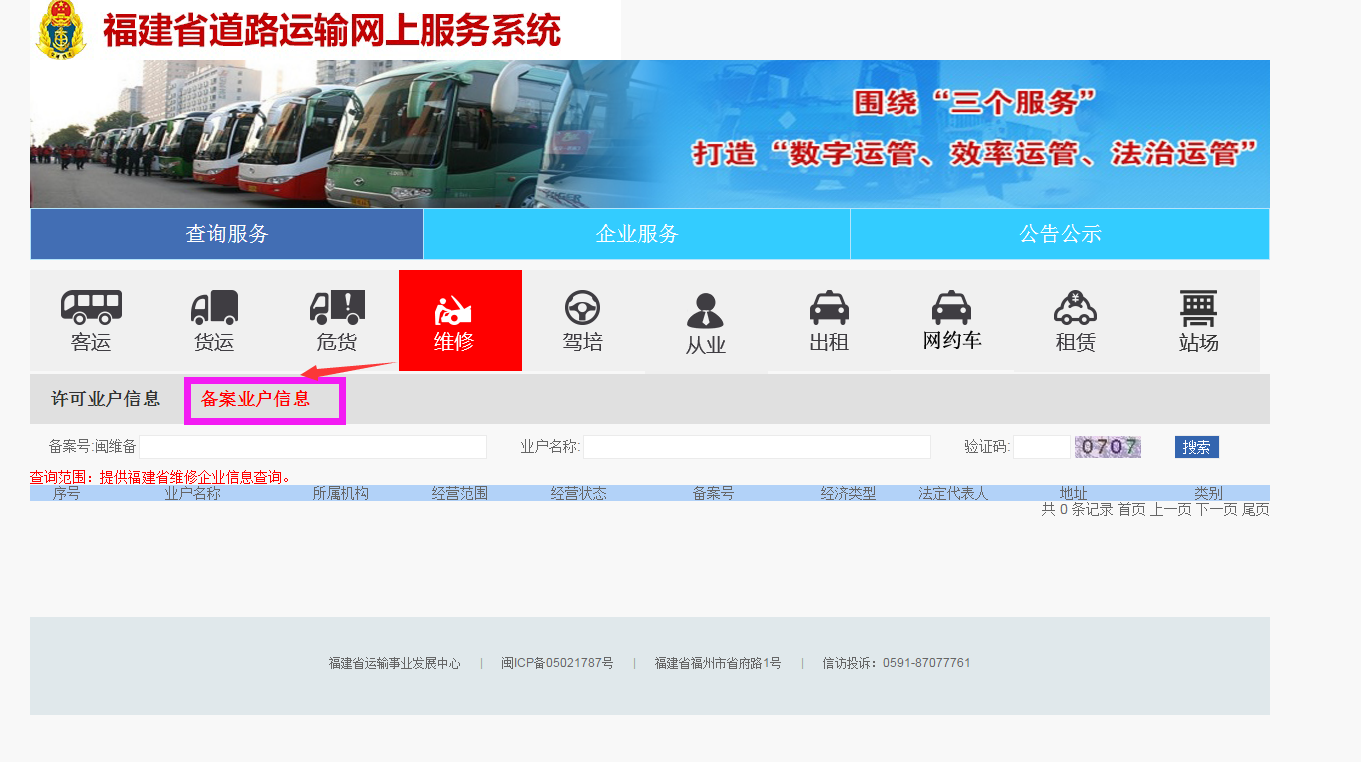The height and width of the screenshot is (762, 1361).
Task: Refresh the 0707 captcha image
Action: pos(1108,447)
